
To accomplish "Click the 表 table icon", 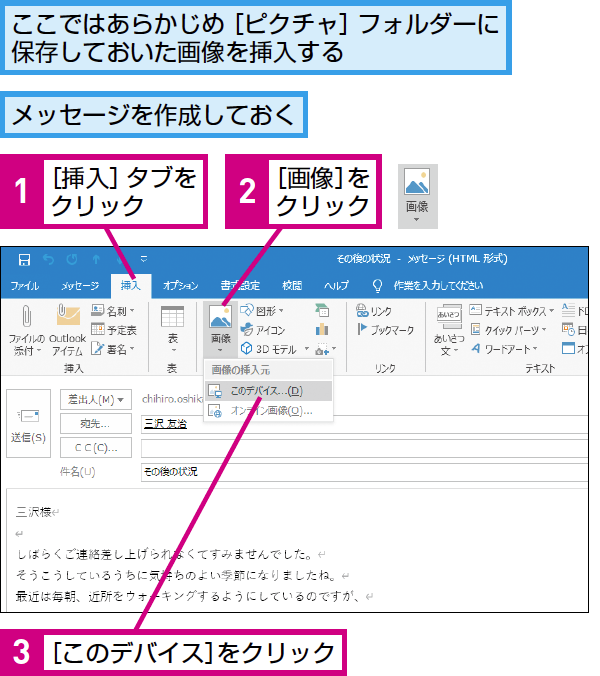I will coord(172,316).
